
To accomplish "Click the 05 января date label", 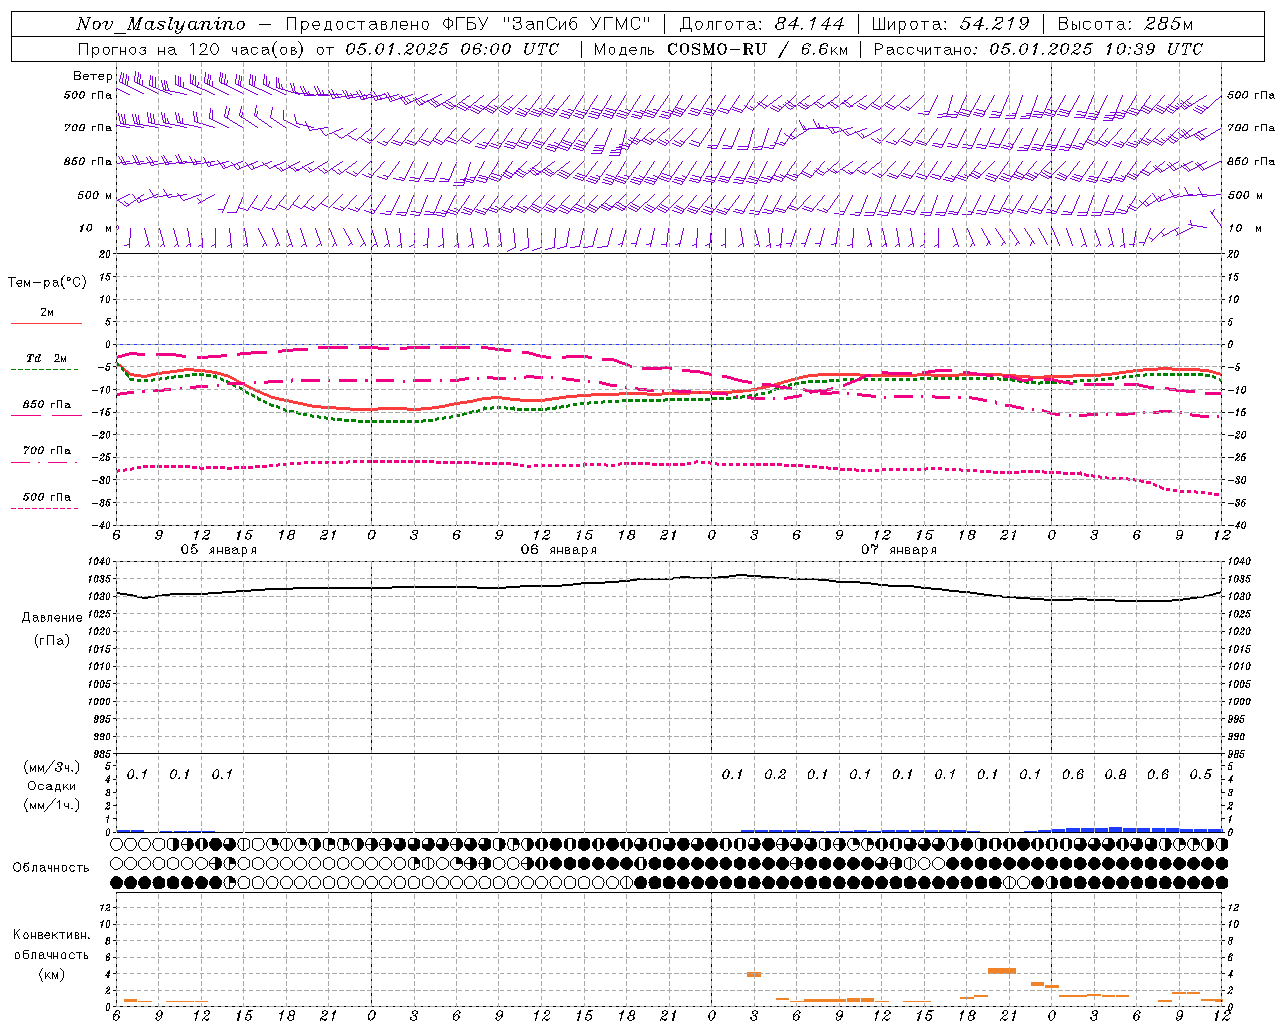I will 218,550.
